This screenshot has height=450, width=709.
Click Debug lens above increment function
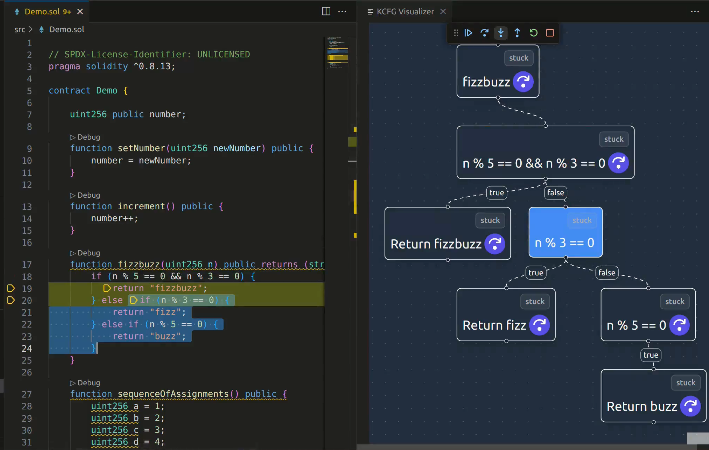click(x=85, y=195)
